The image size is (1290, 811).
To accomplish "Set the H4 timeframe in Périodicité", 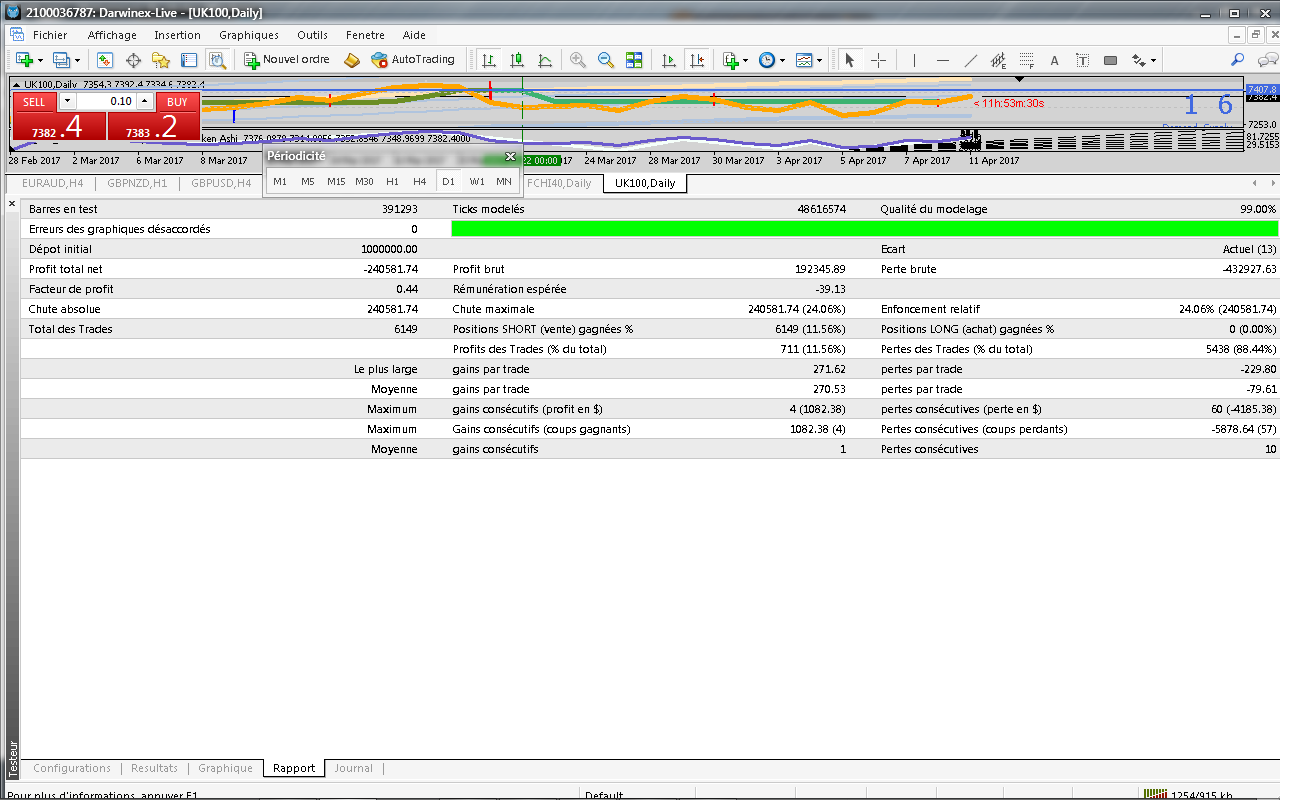I will pyautogui.click(x=420, y=181).
